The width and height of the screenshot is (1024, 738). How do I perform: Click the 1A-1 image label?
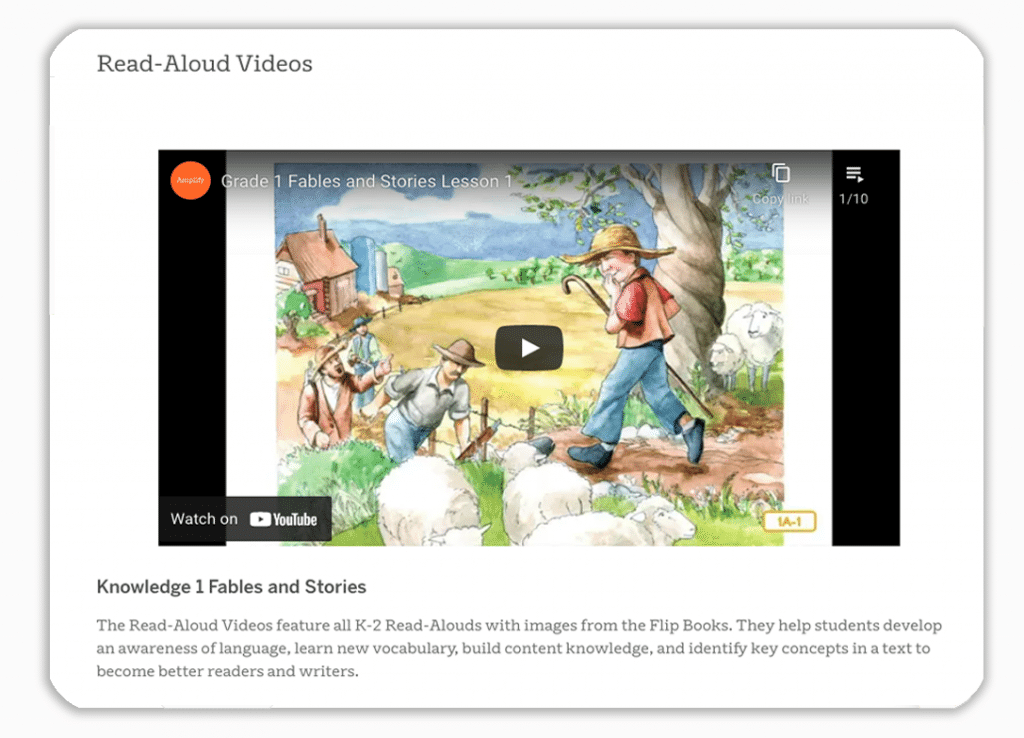pyautogui.click(x=790, y=521)
